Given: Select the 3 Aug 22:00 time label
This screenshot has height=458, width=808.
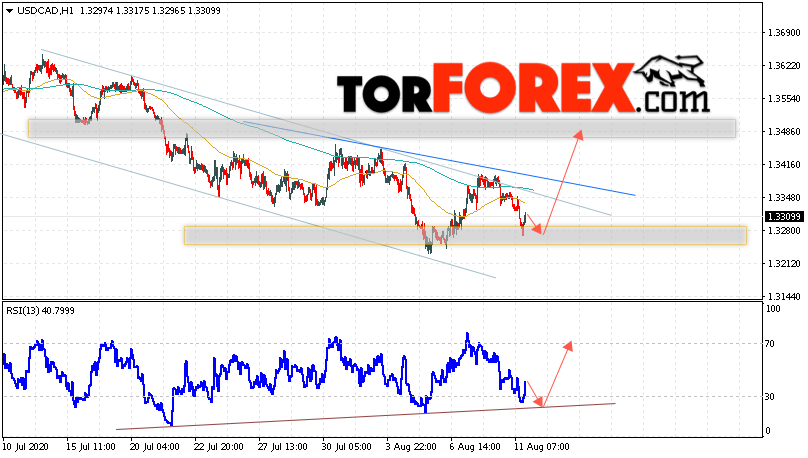Looking at the screenshot, I should click(412, 447).
